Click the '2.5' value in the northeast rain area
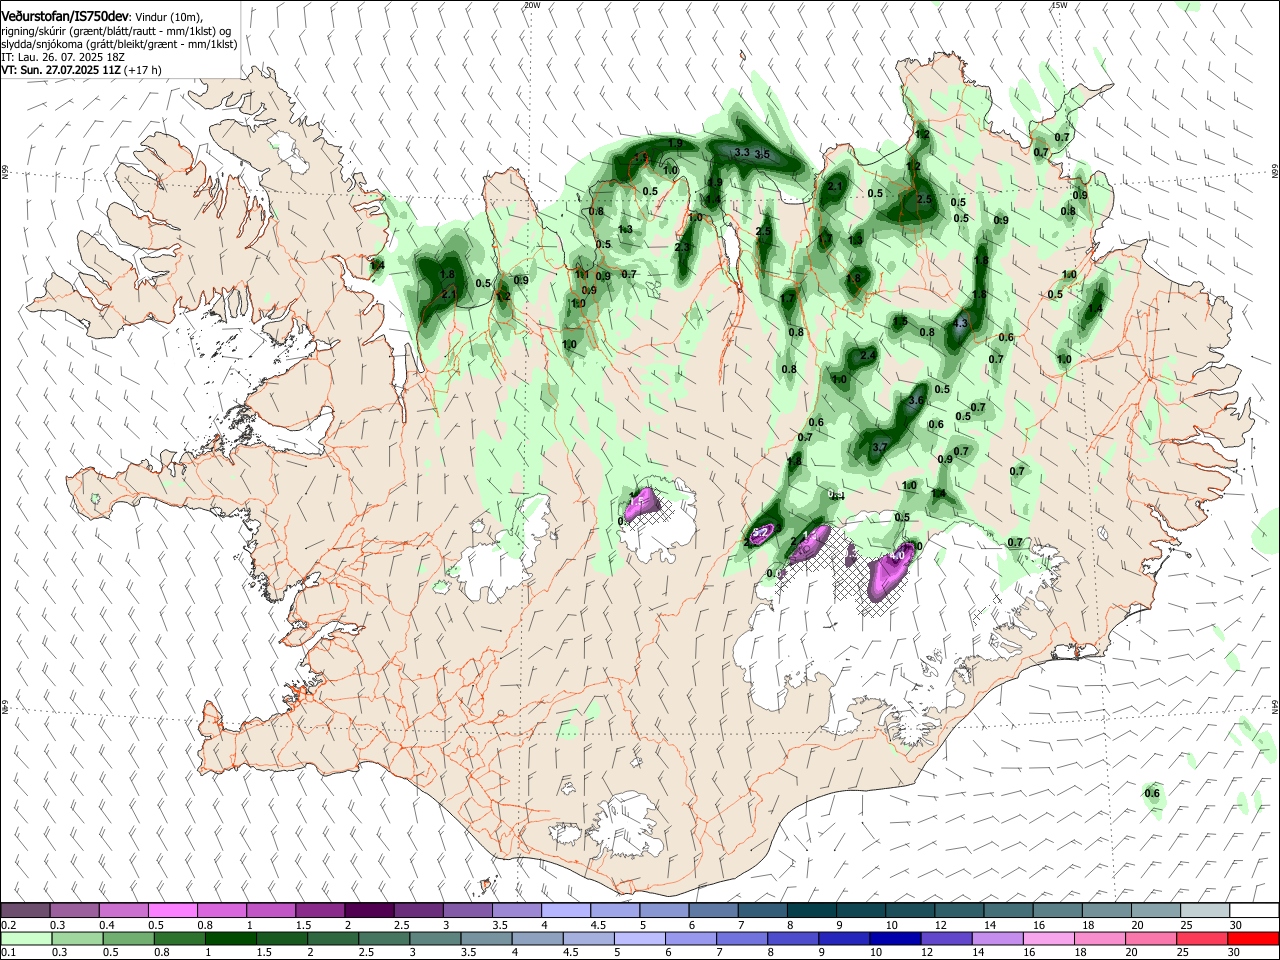Image resolution: width=1280 pixels, height=960 pixels. (924, 199)
